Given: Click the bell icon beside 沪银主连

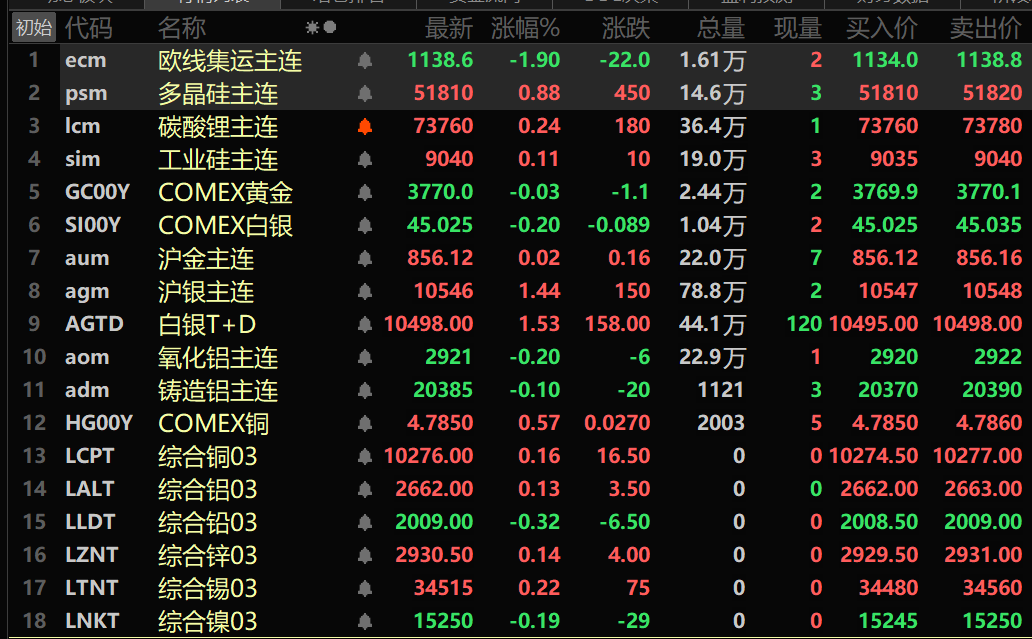Looking at the screenshot, I should click(365, 292).
